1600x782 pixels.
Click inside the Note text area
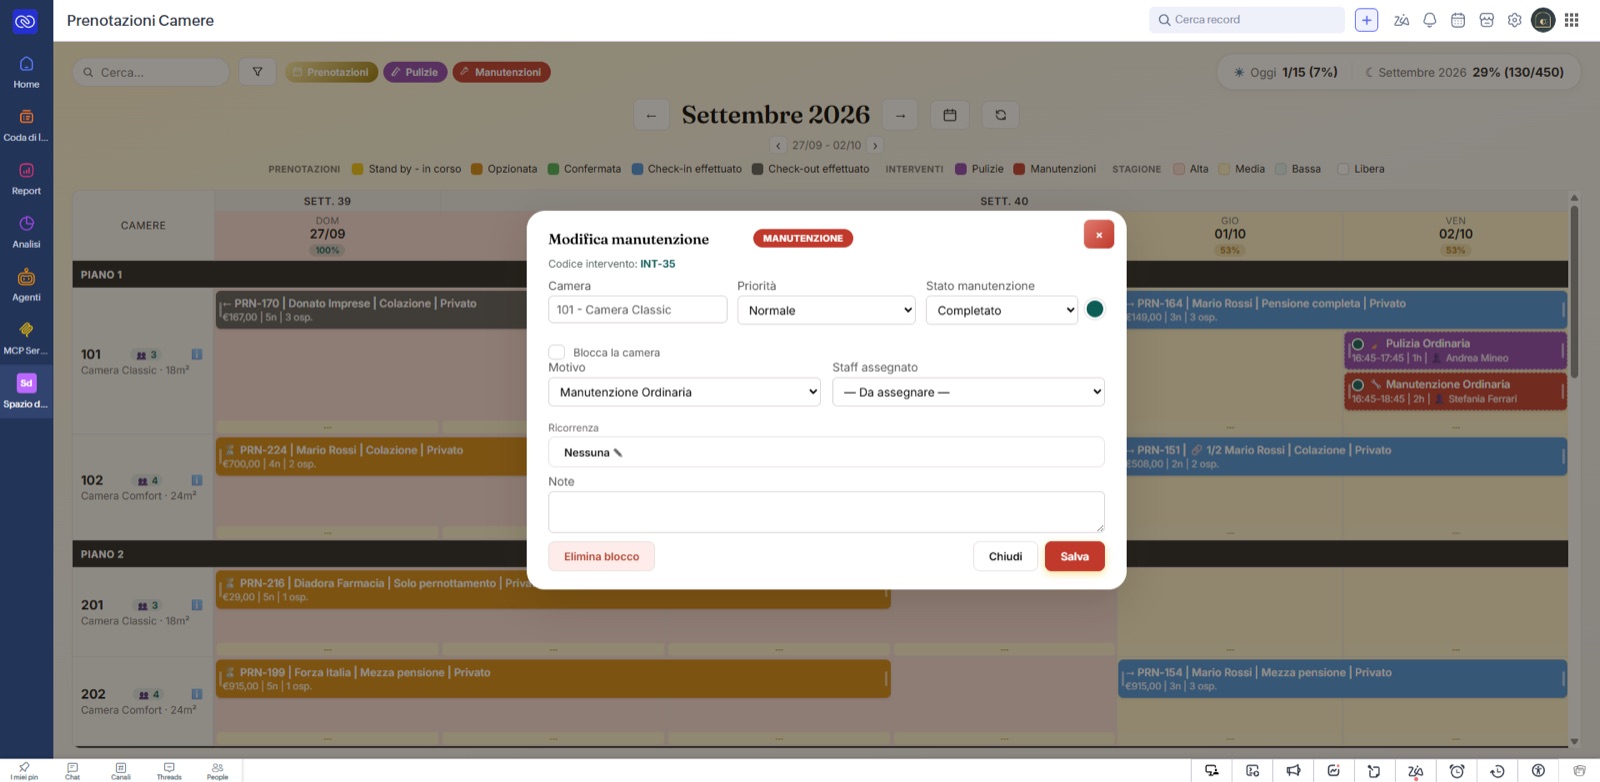coord(826,512)
